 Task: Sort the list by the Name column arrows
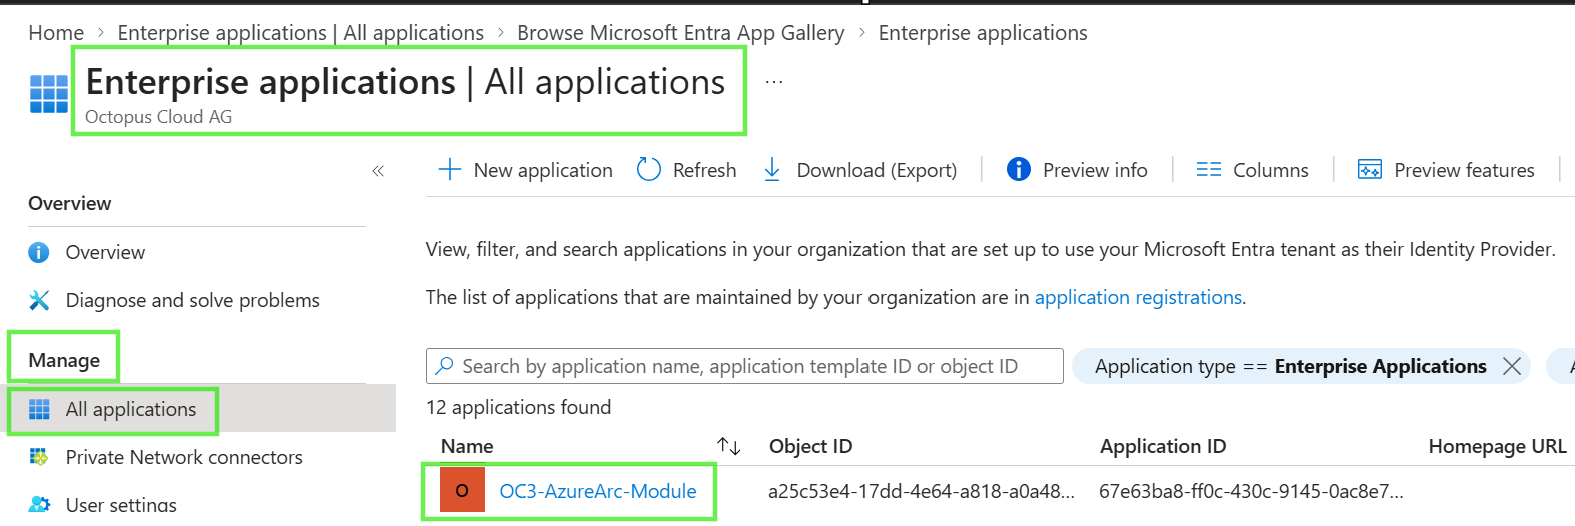(729, 446)
